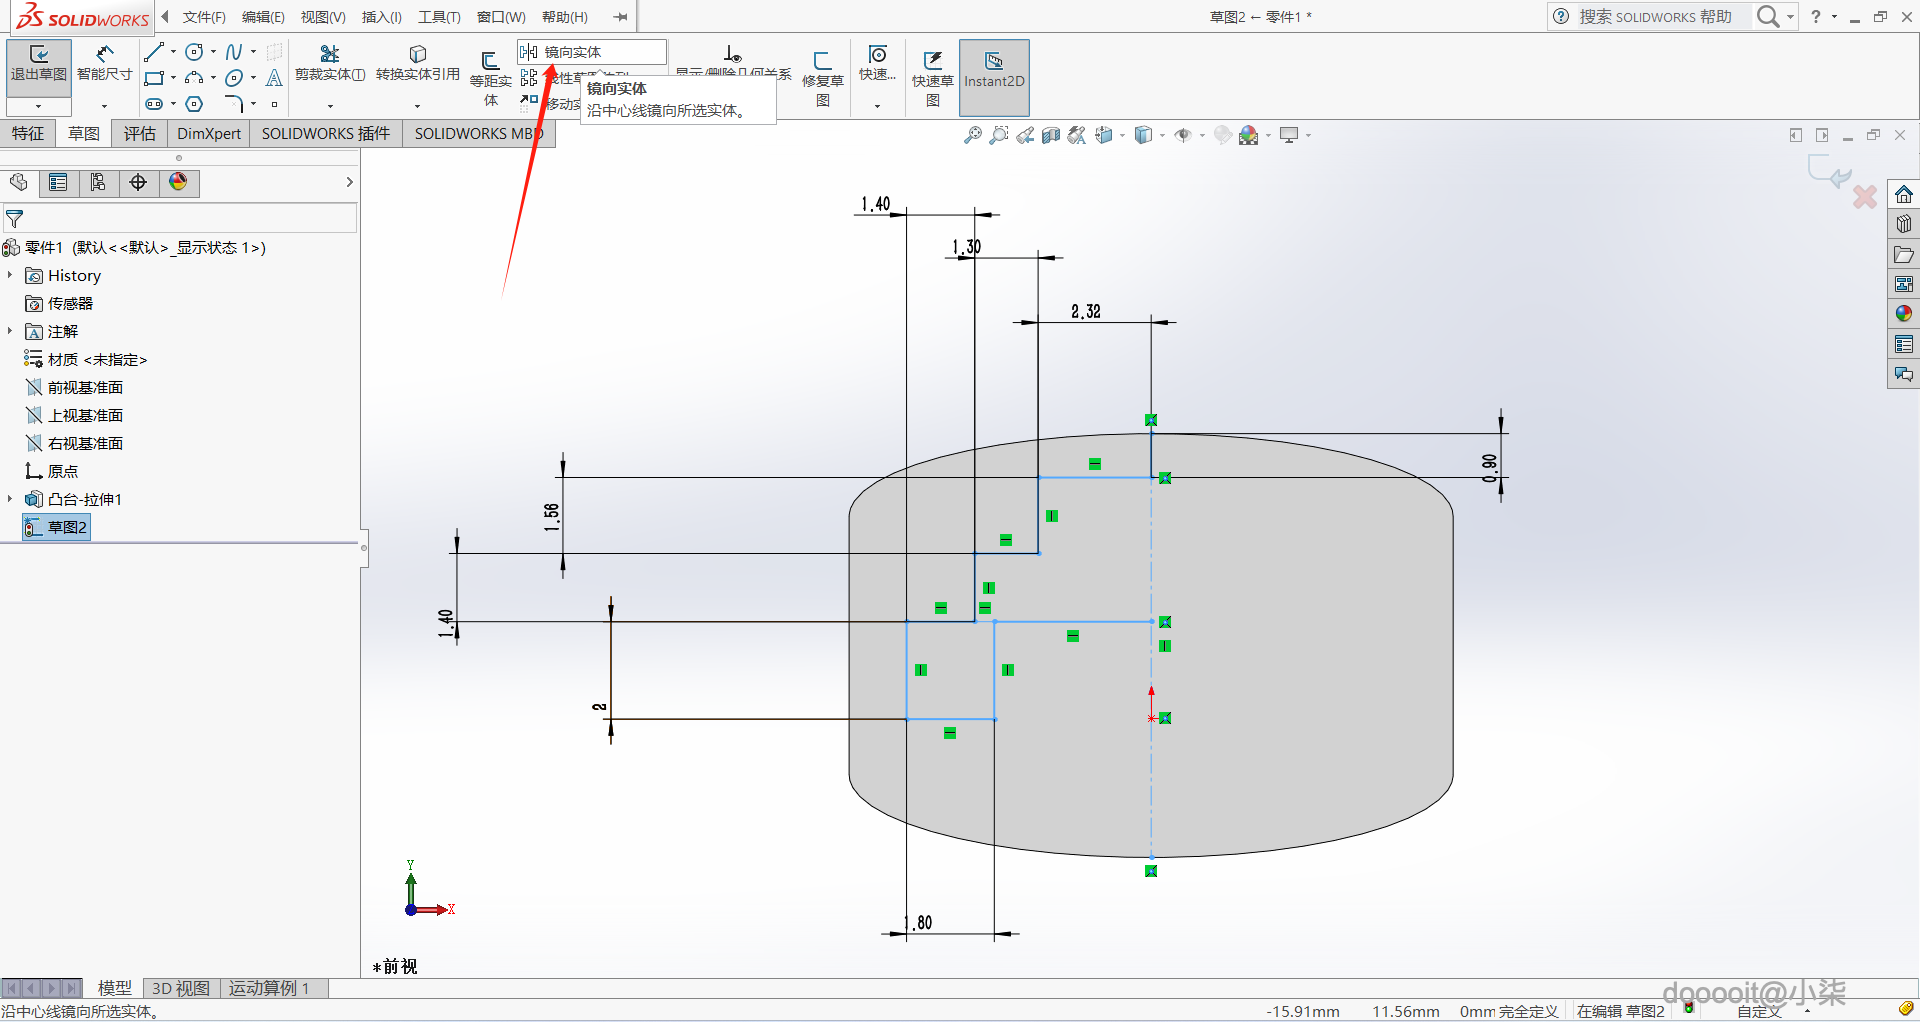Click the 智能尺寸 smart dimension tool
This screenshot has width=1920, height=1022.
coord(104,62)
